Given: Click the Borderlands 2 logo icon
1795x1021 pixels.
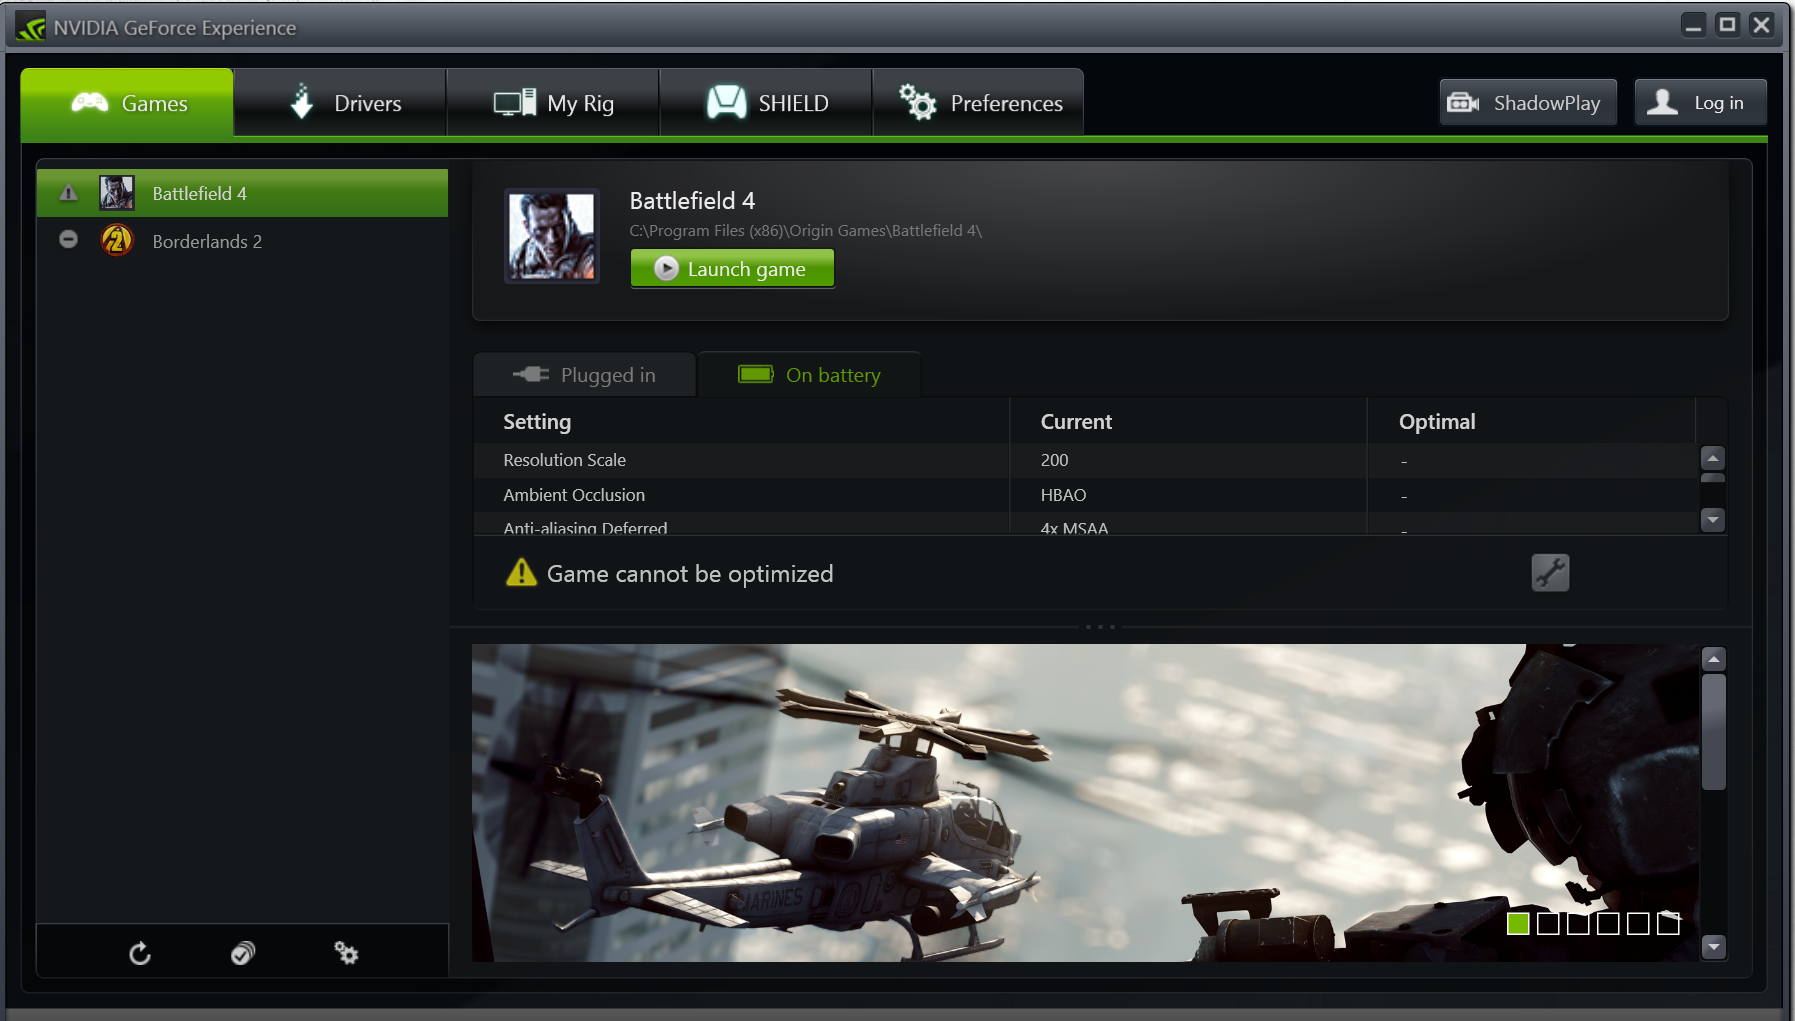Looking at the screenshot, I should [x=117, y=241].
